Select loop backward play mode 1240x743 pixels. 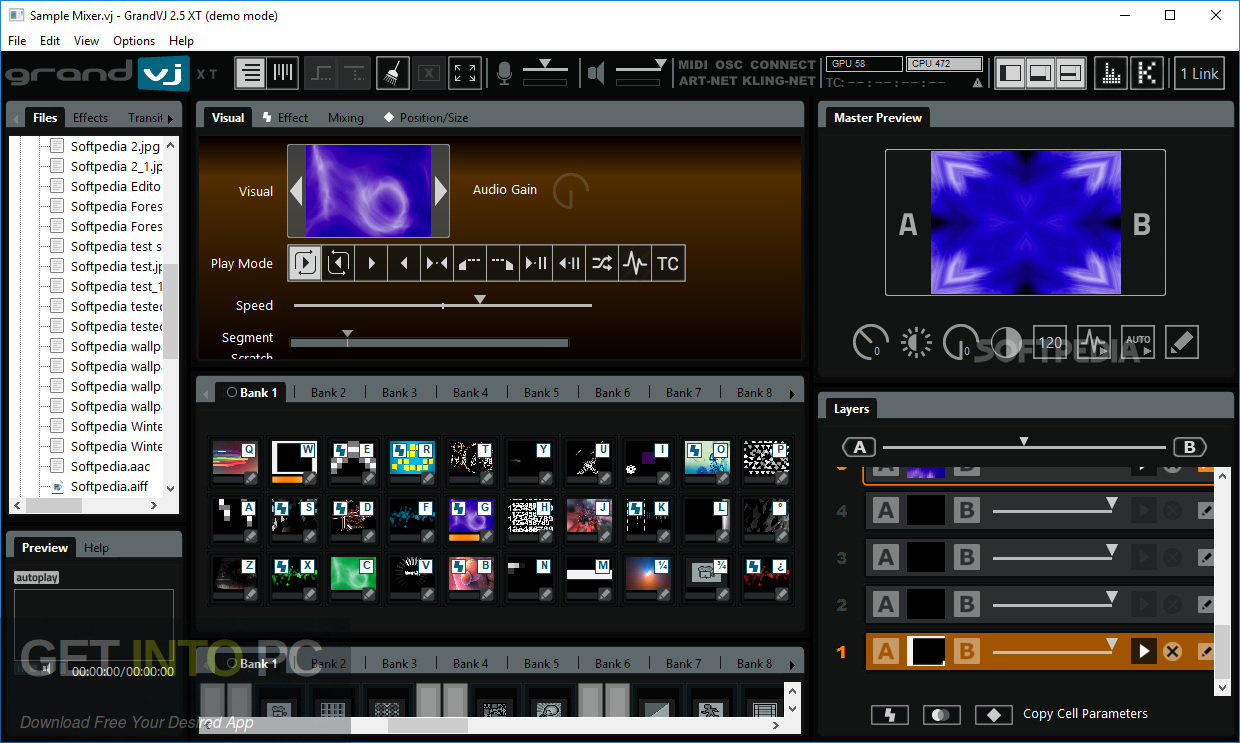338,264
